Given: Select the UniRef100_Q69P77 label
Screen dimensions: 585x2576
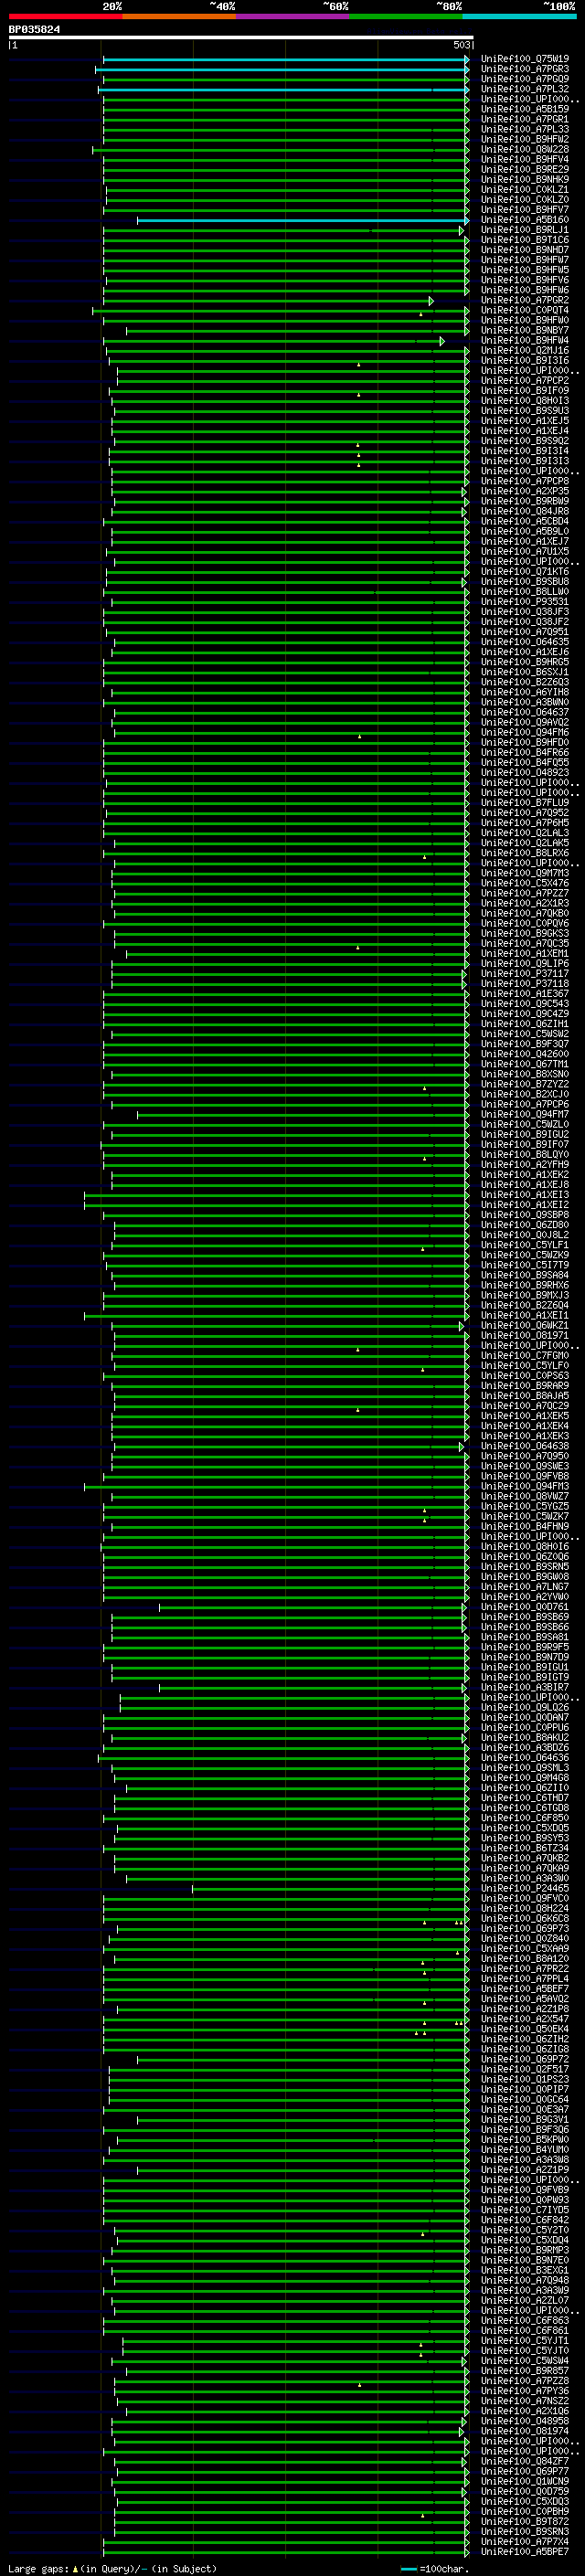Looking at the screenshot, I should point(525,2472).
